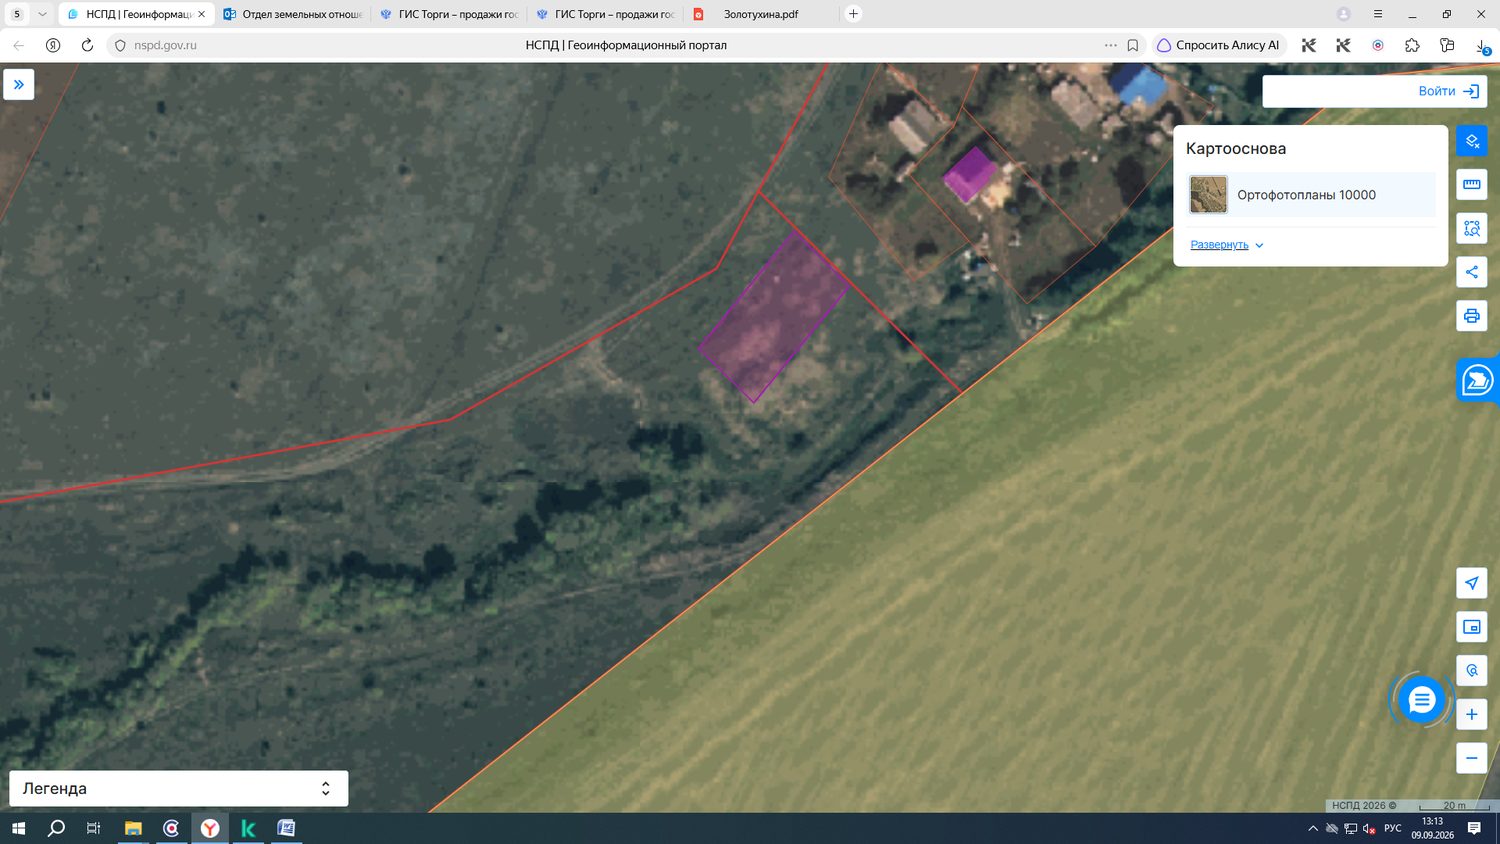
Task: Select the ruler measurement tool
Action: point(1472,184)
